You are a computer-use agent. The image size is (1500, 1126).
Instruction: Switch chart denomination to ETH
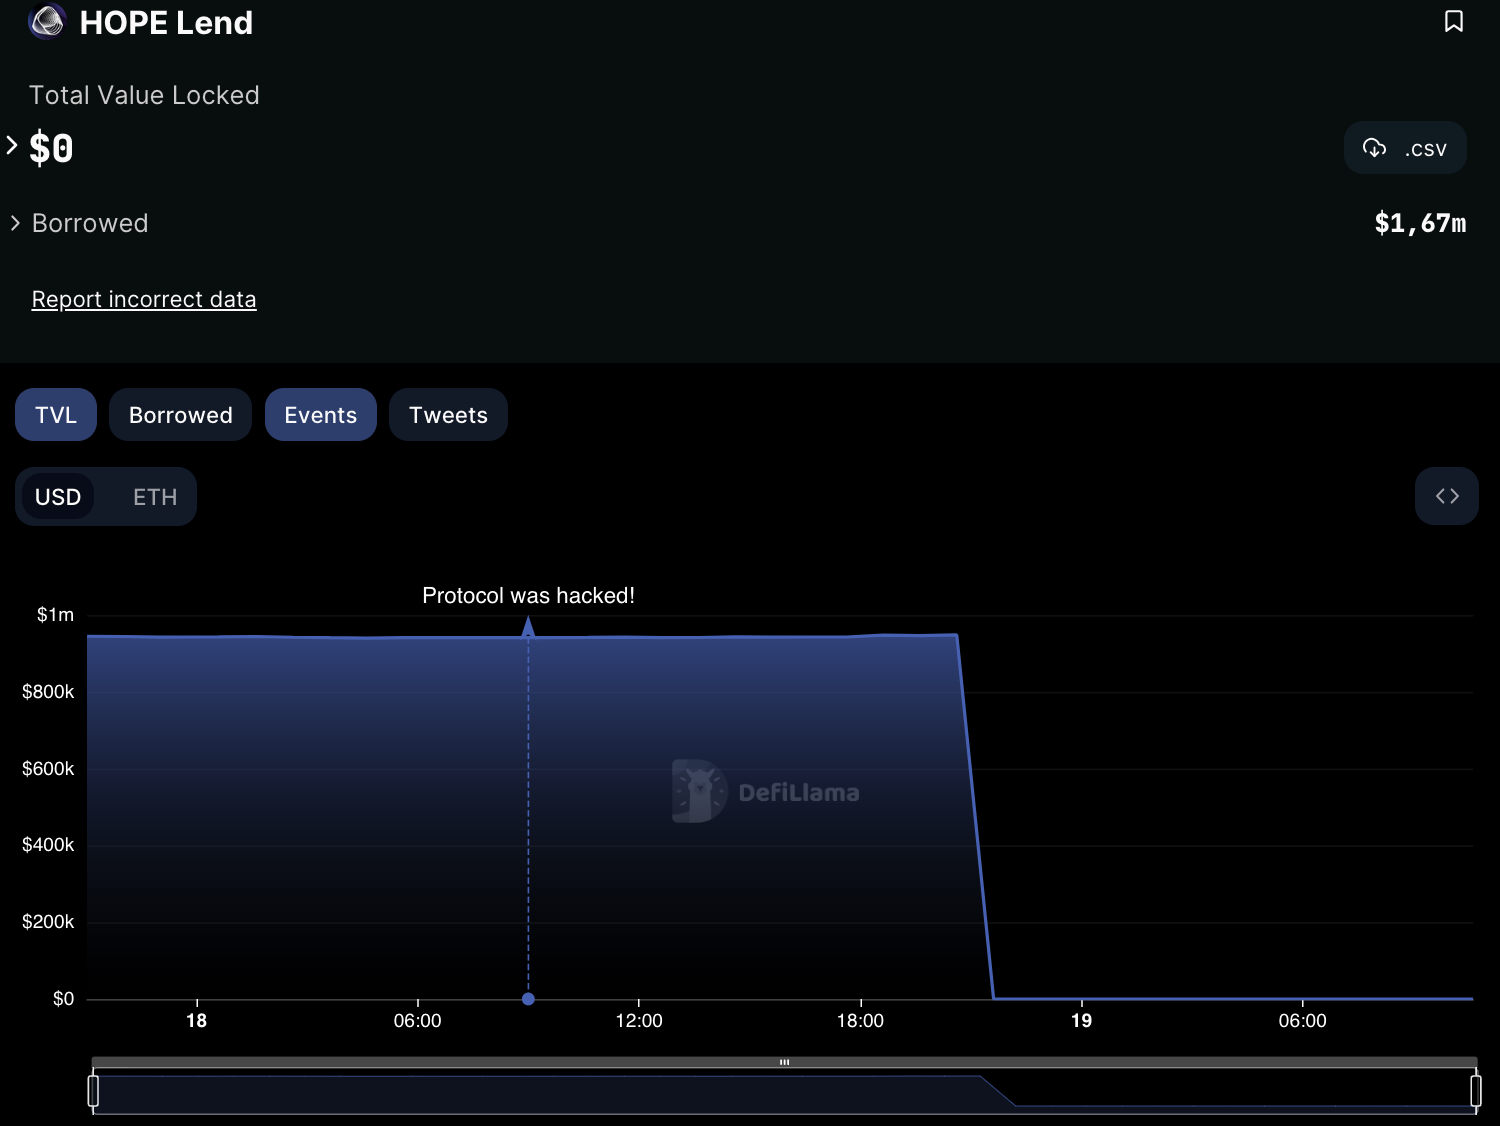pos(155,497)
